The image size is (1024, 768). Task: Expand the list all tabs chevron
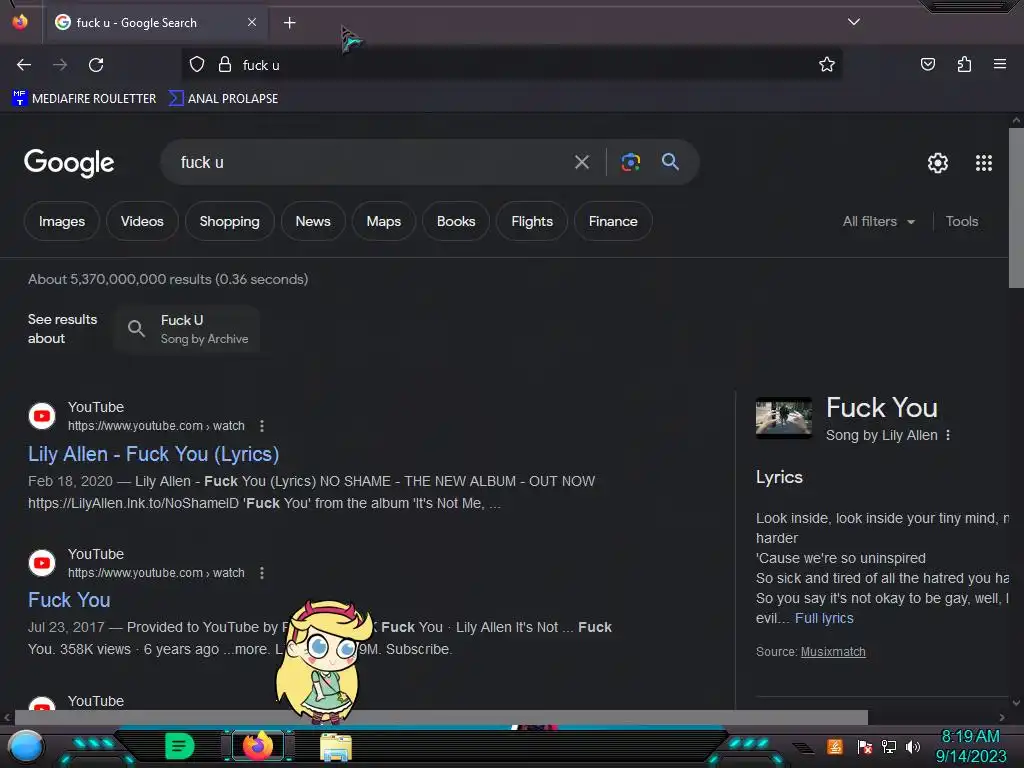[854, 22]
